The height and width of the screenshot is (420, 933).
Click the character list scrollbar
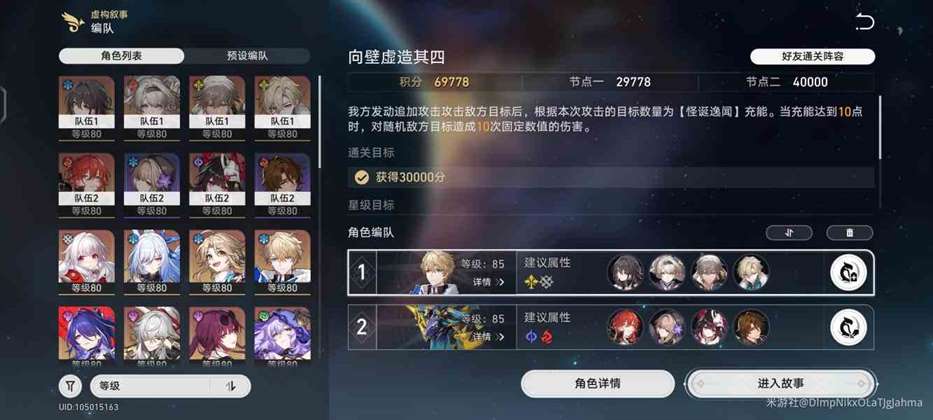click(x=320, y=122)
